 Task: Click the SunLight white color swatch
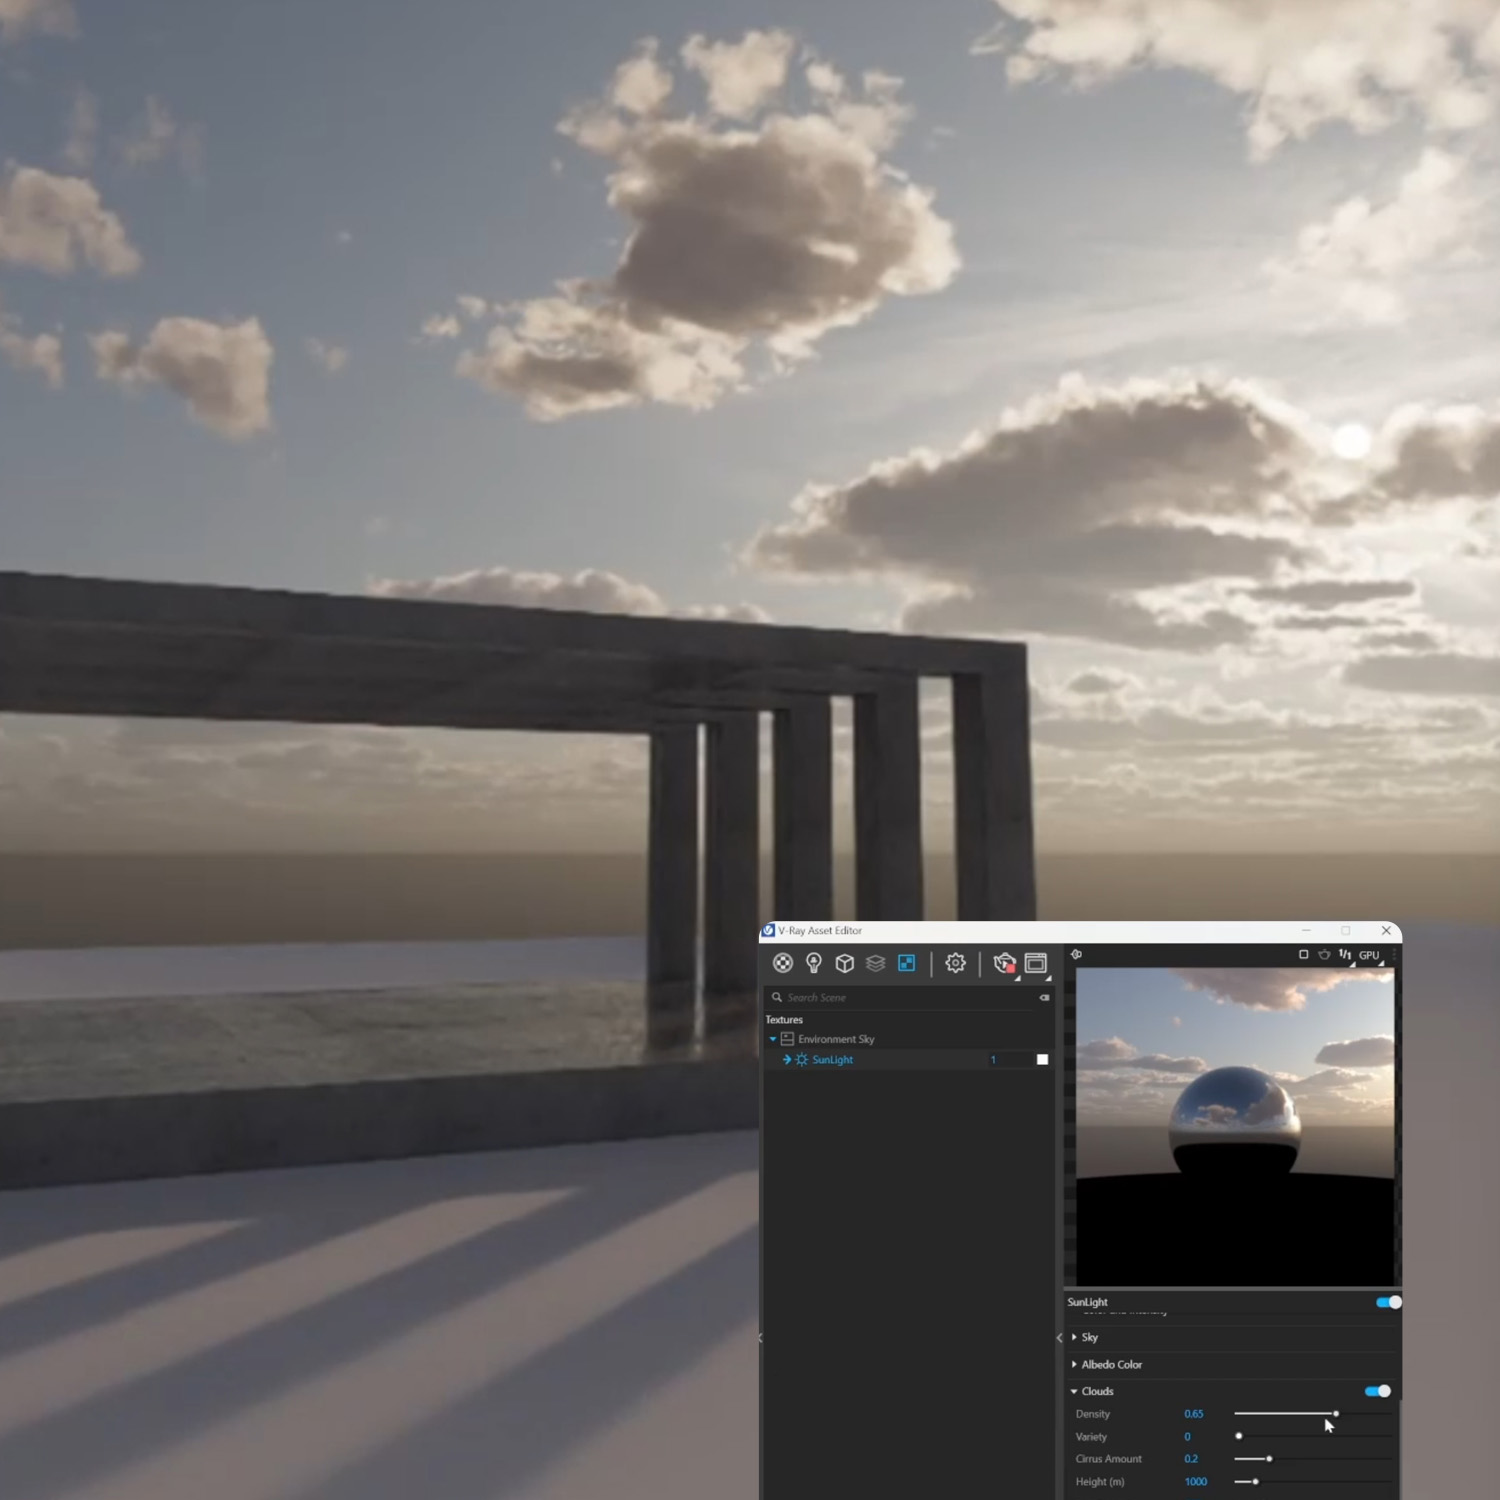pyautogui.click(x=1042, y=1059)
